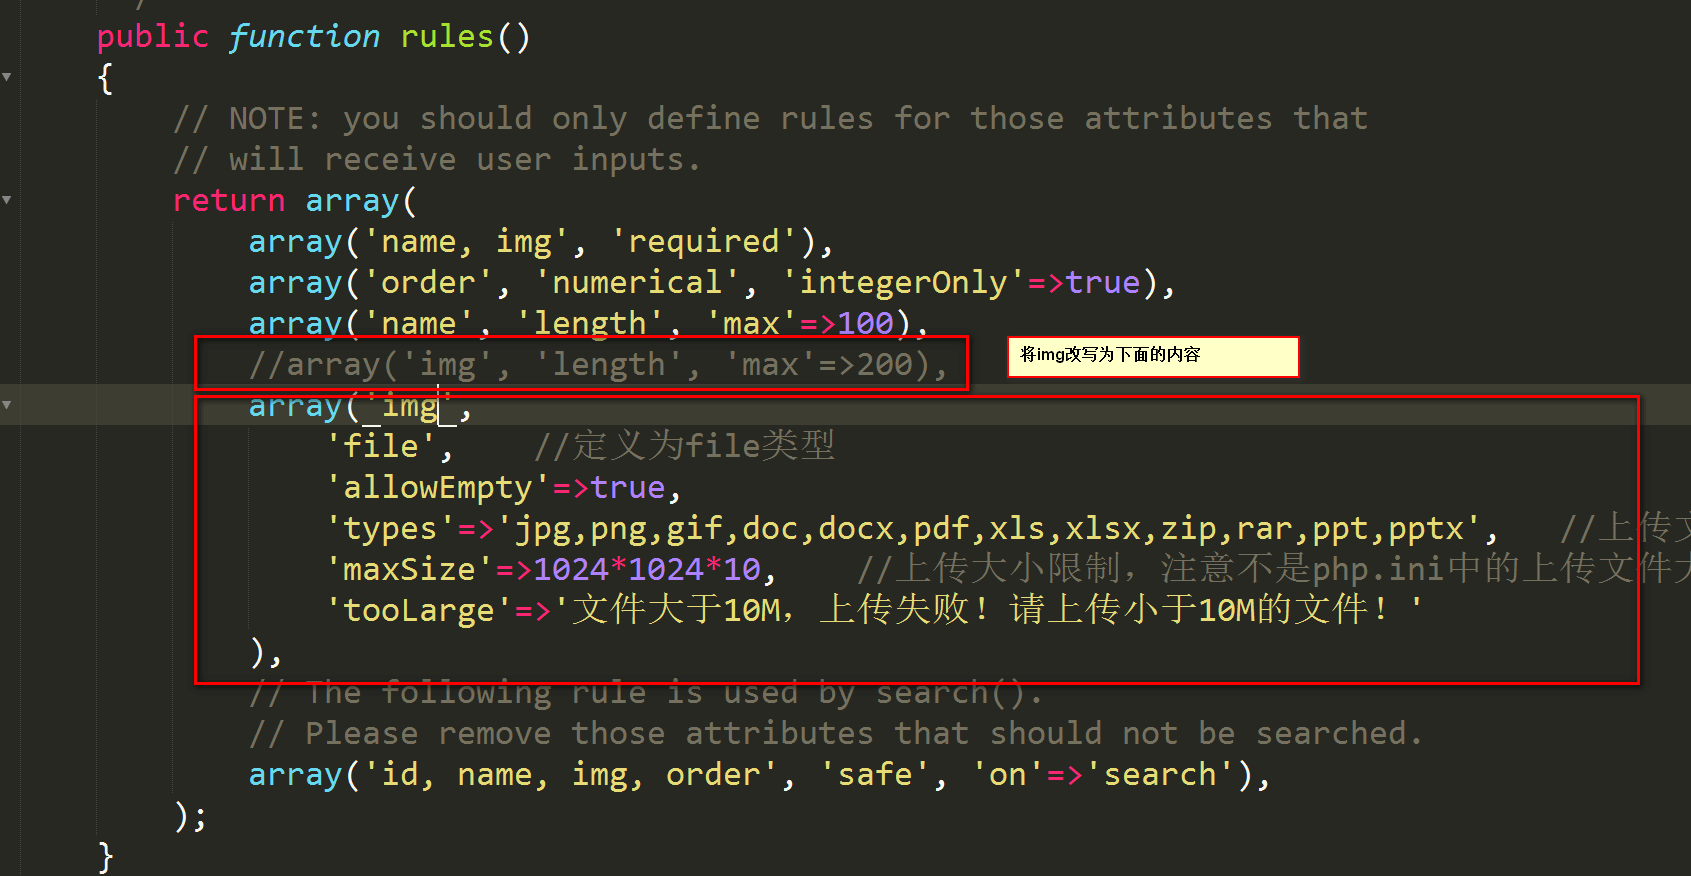
Task: Click the commented-out line //array('img', 'length', 'max'=>200)
Action: 598,365
